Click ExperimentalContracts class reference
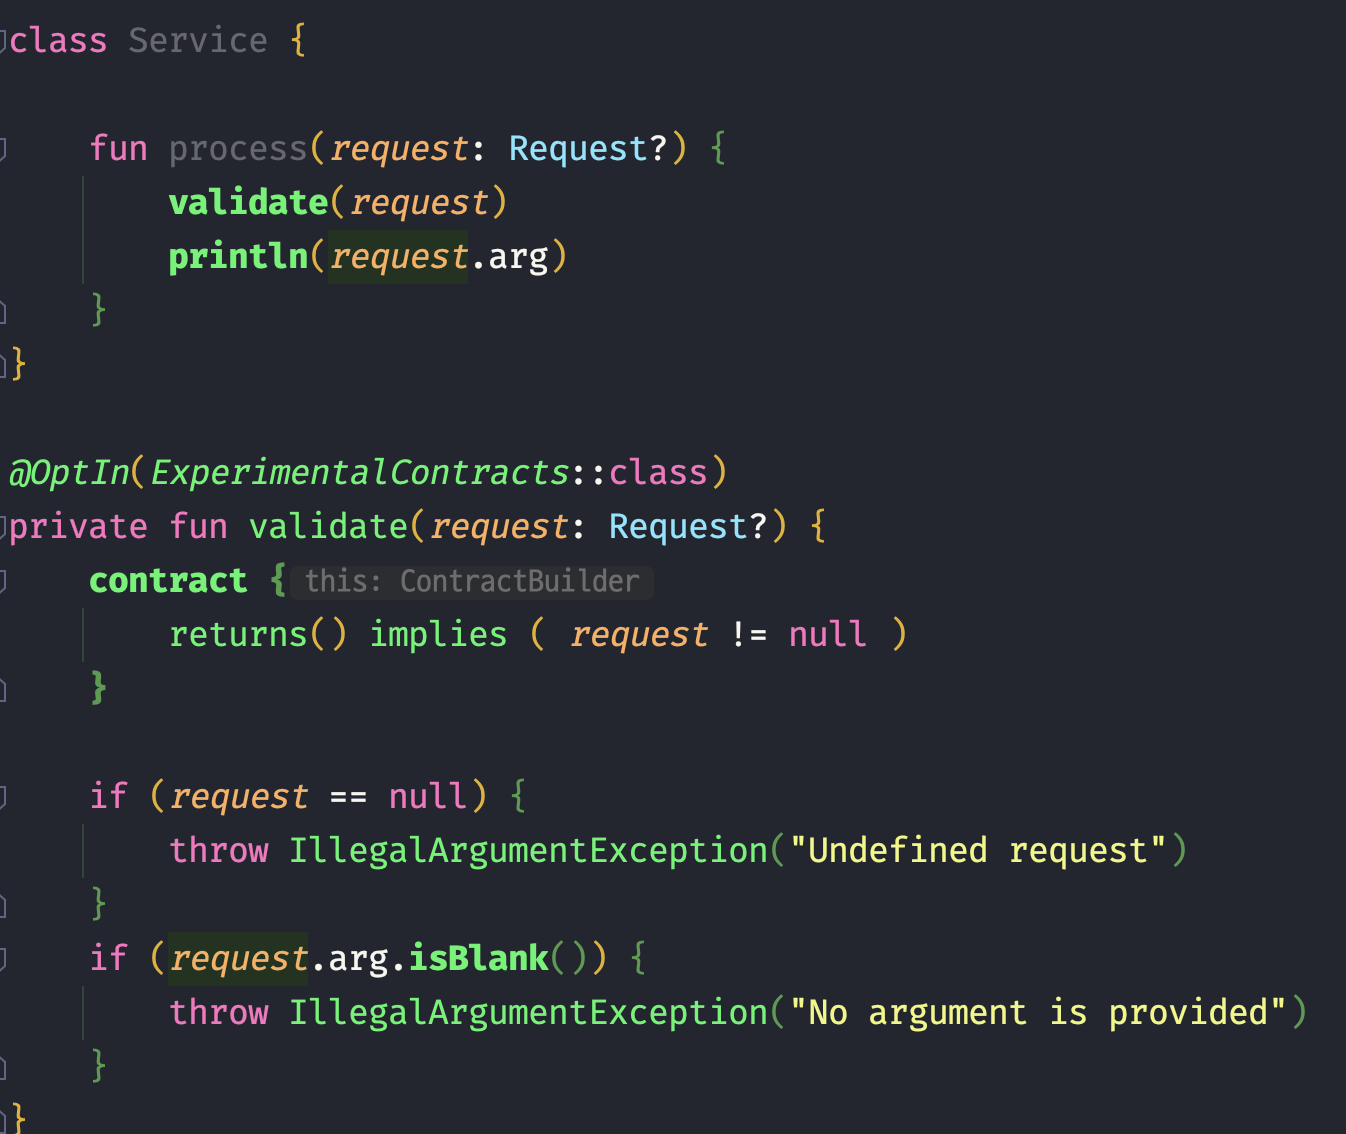Viewport: 1346px width, 1134px height. pos(359,472)
